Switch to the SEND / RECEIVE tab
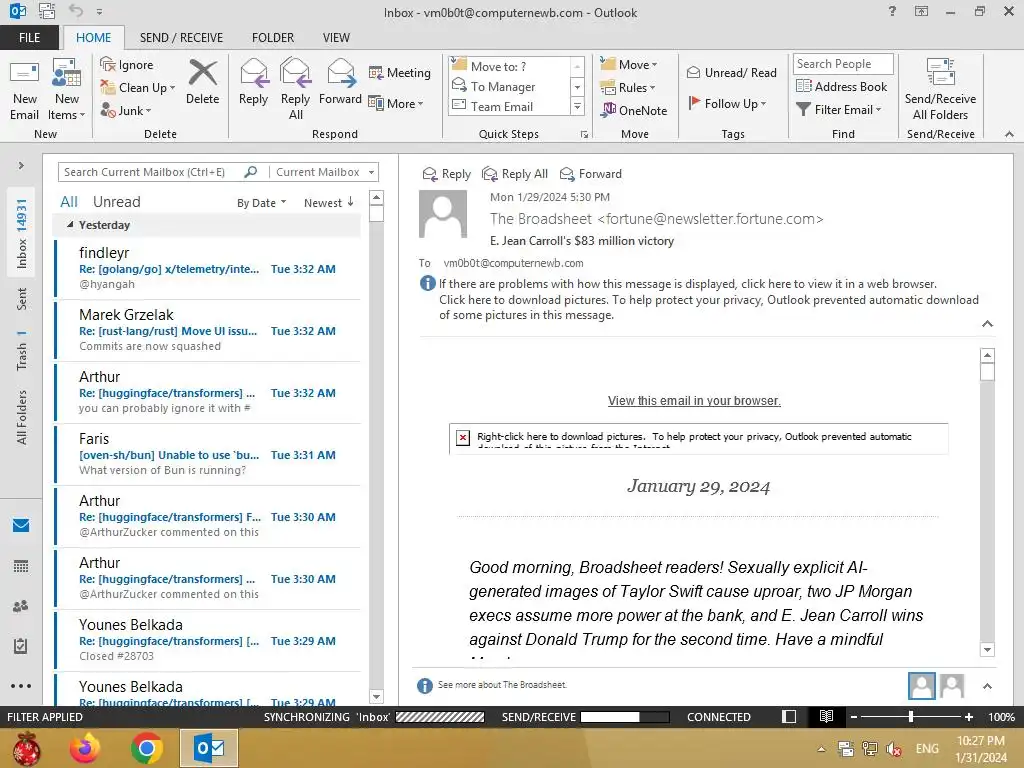The image size is (1024, 768). click(x=181, y=37)
